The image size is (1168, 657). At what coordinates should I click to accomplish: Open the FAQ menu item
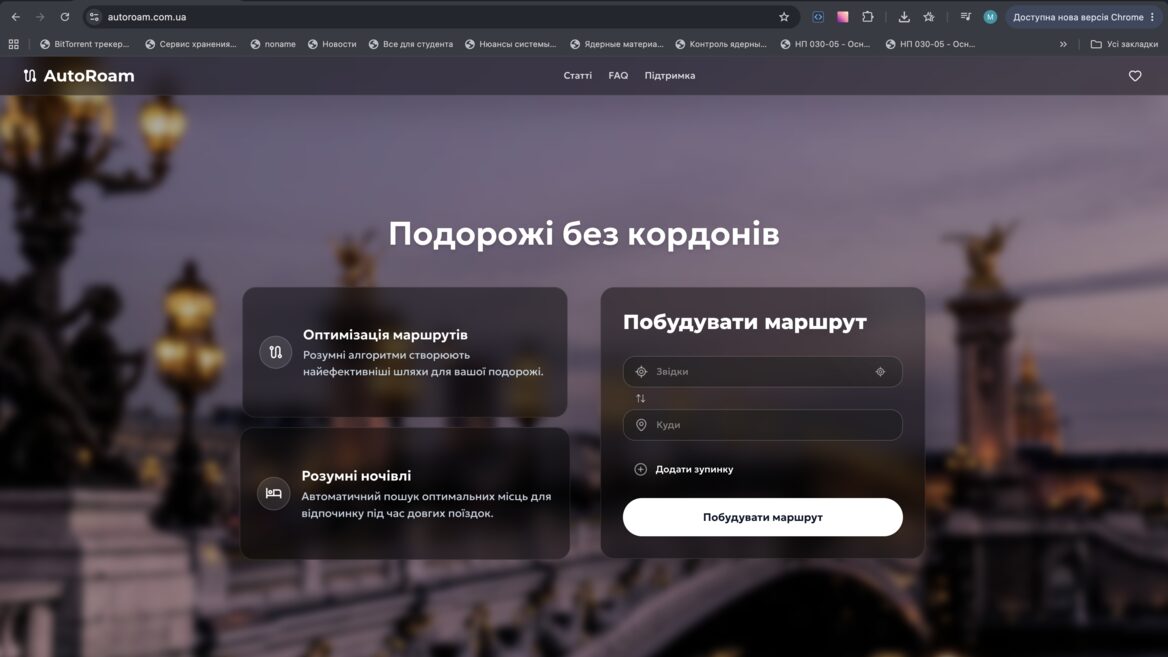(618, 75)
